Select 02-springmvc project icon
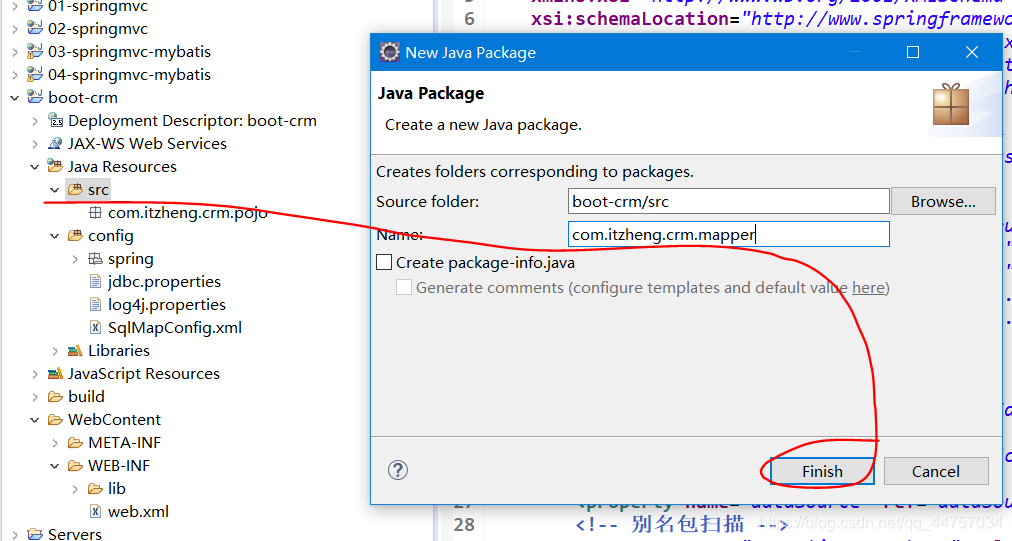1012x541 pixels. pyautogui.click(x=35, y=28)
